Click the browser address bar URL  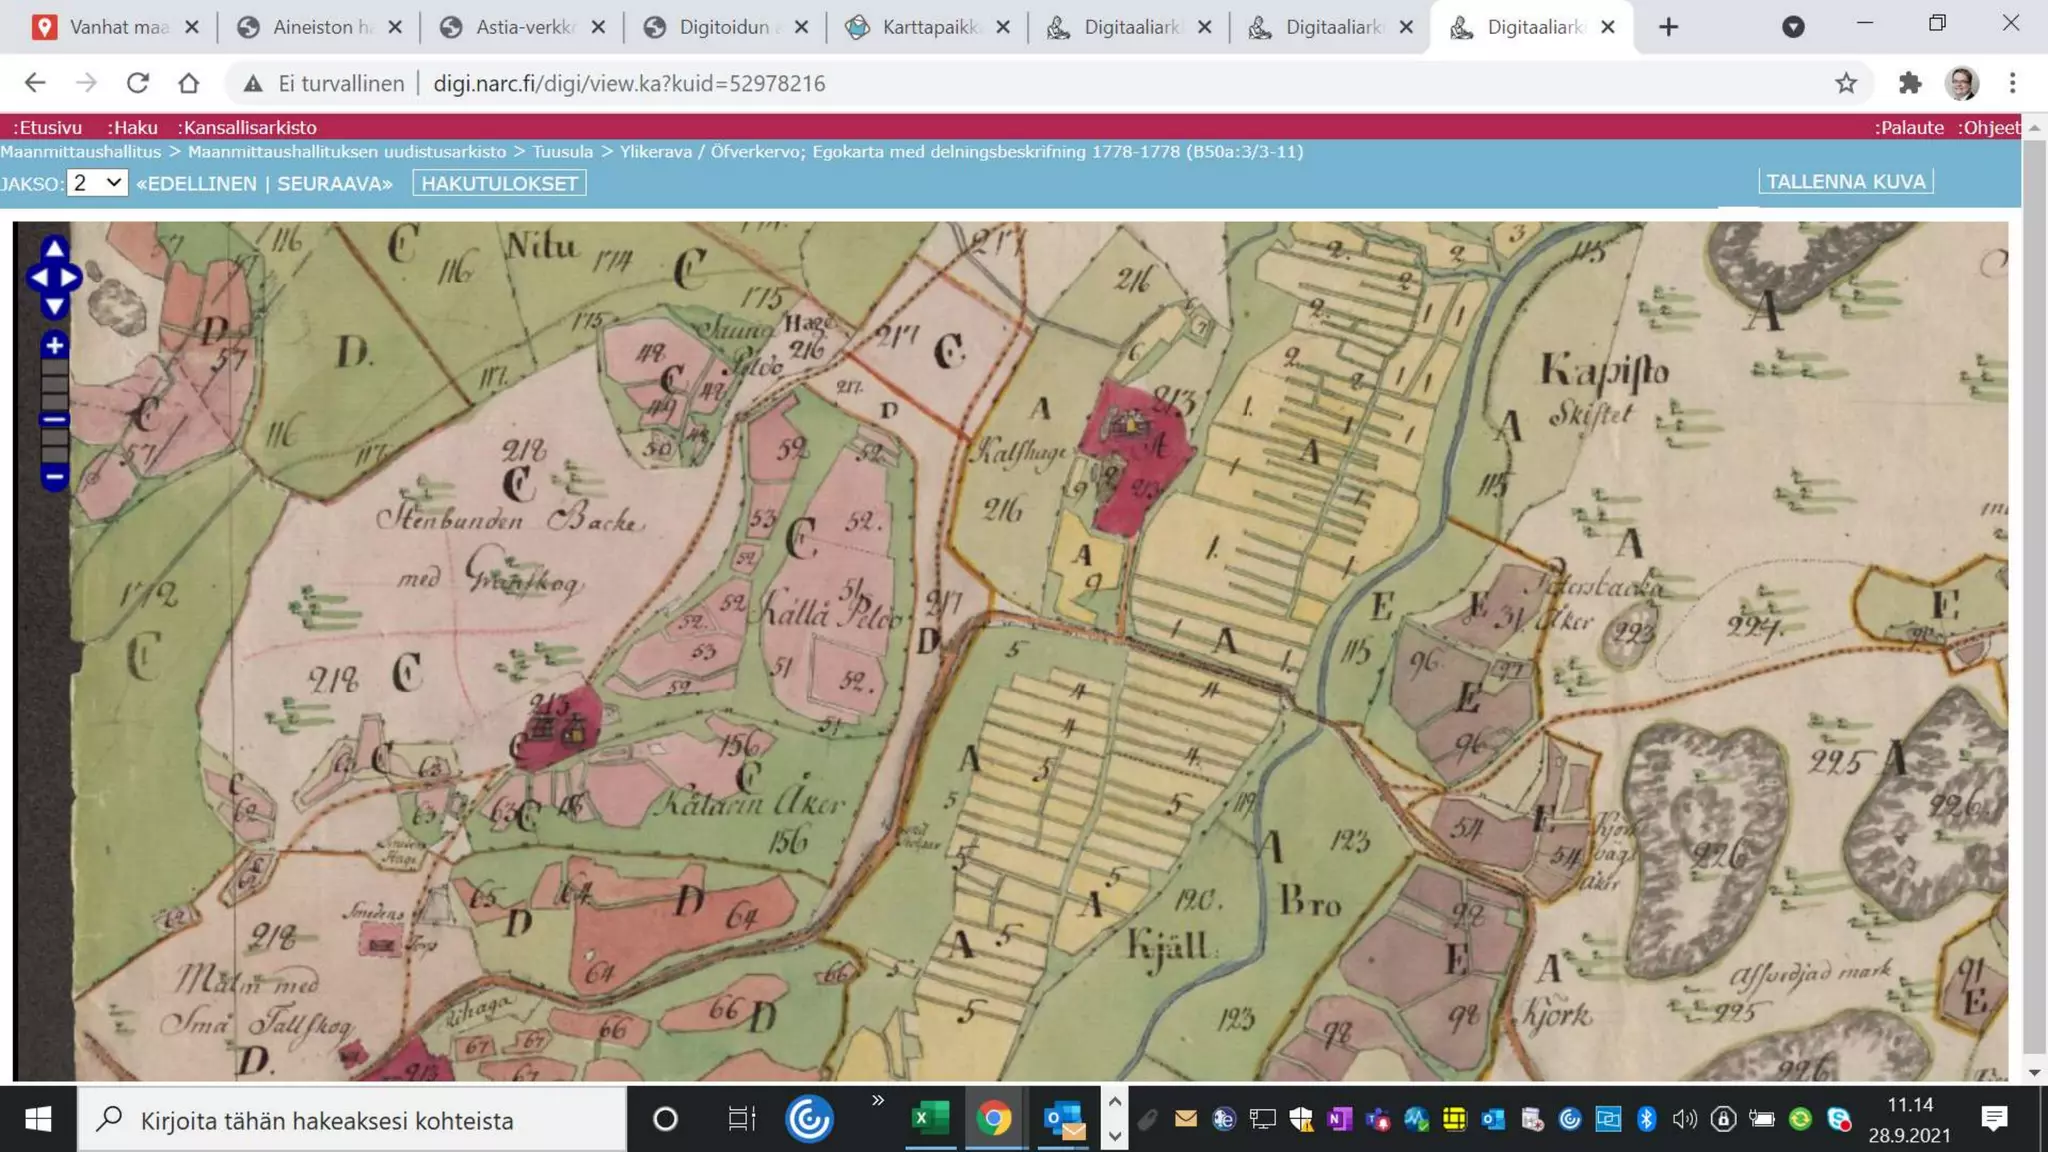[629, 83]
